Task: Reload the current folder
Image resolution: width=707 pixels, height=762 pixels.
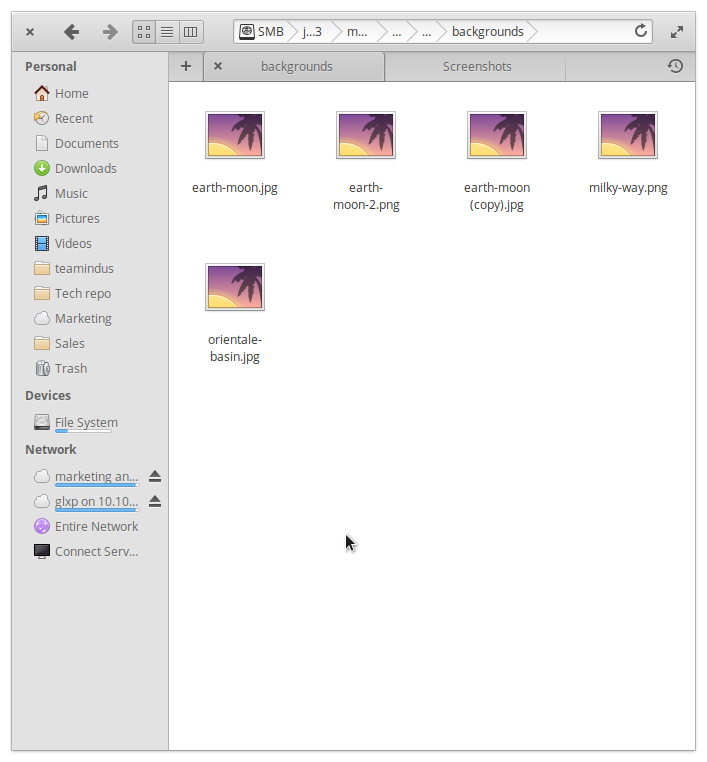Action: point(641,31)
